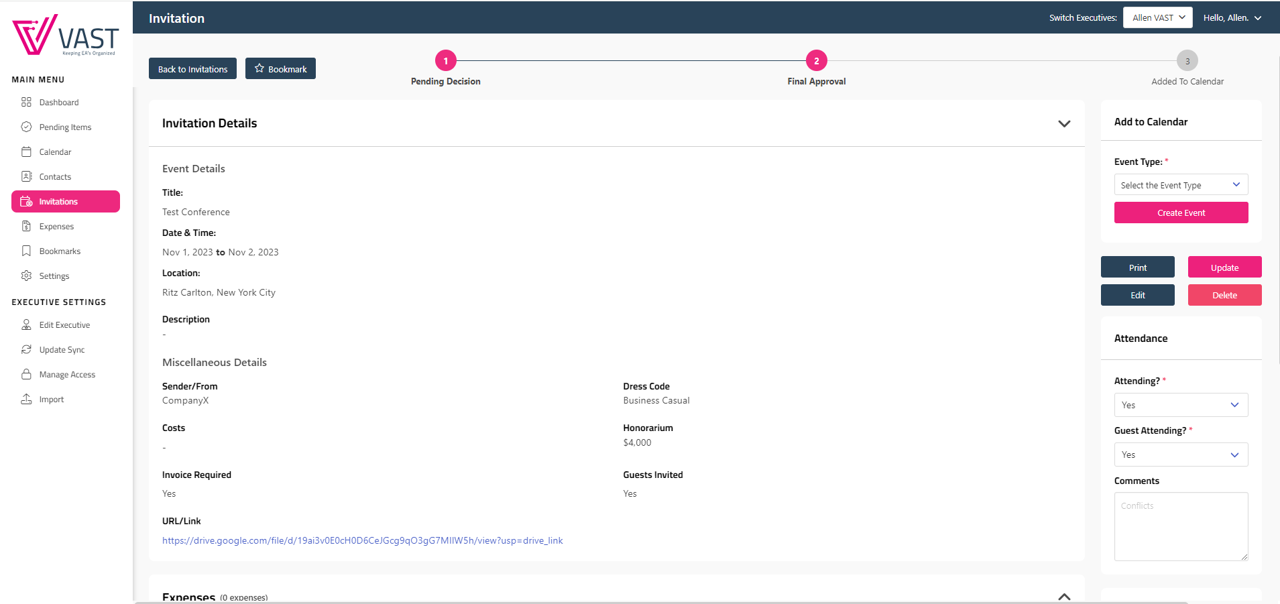Click the Create Event button
Screen dimensions: 1280x604
[x=1181, y=212]
